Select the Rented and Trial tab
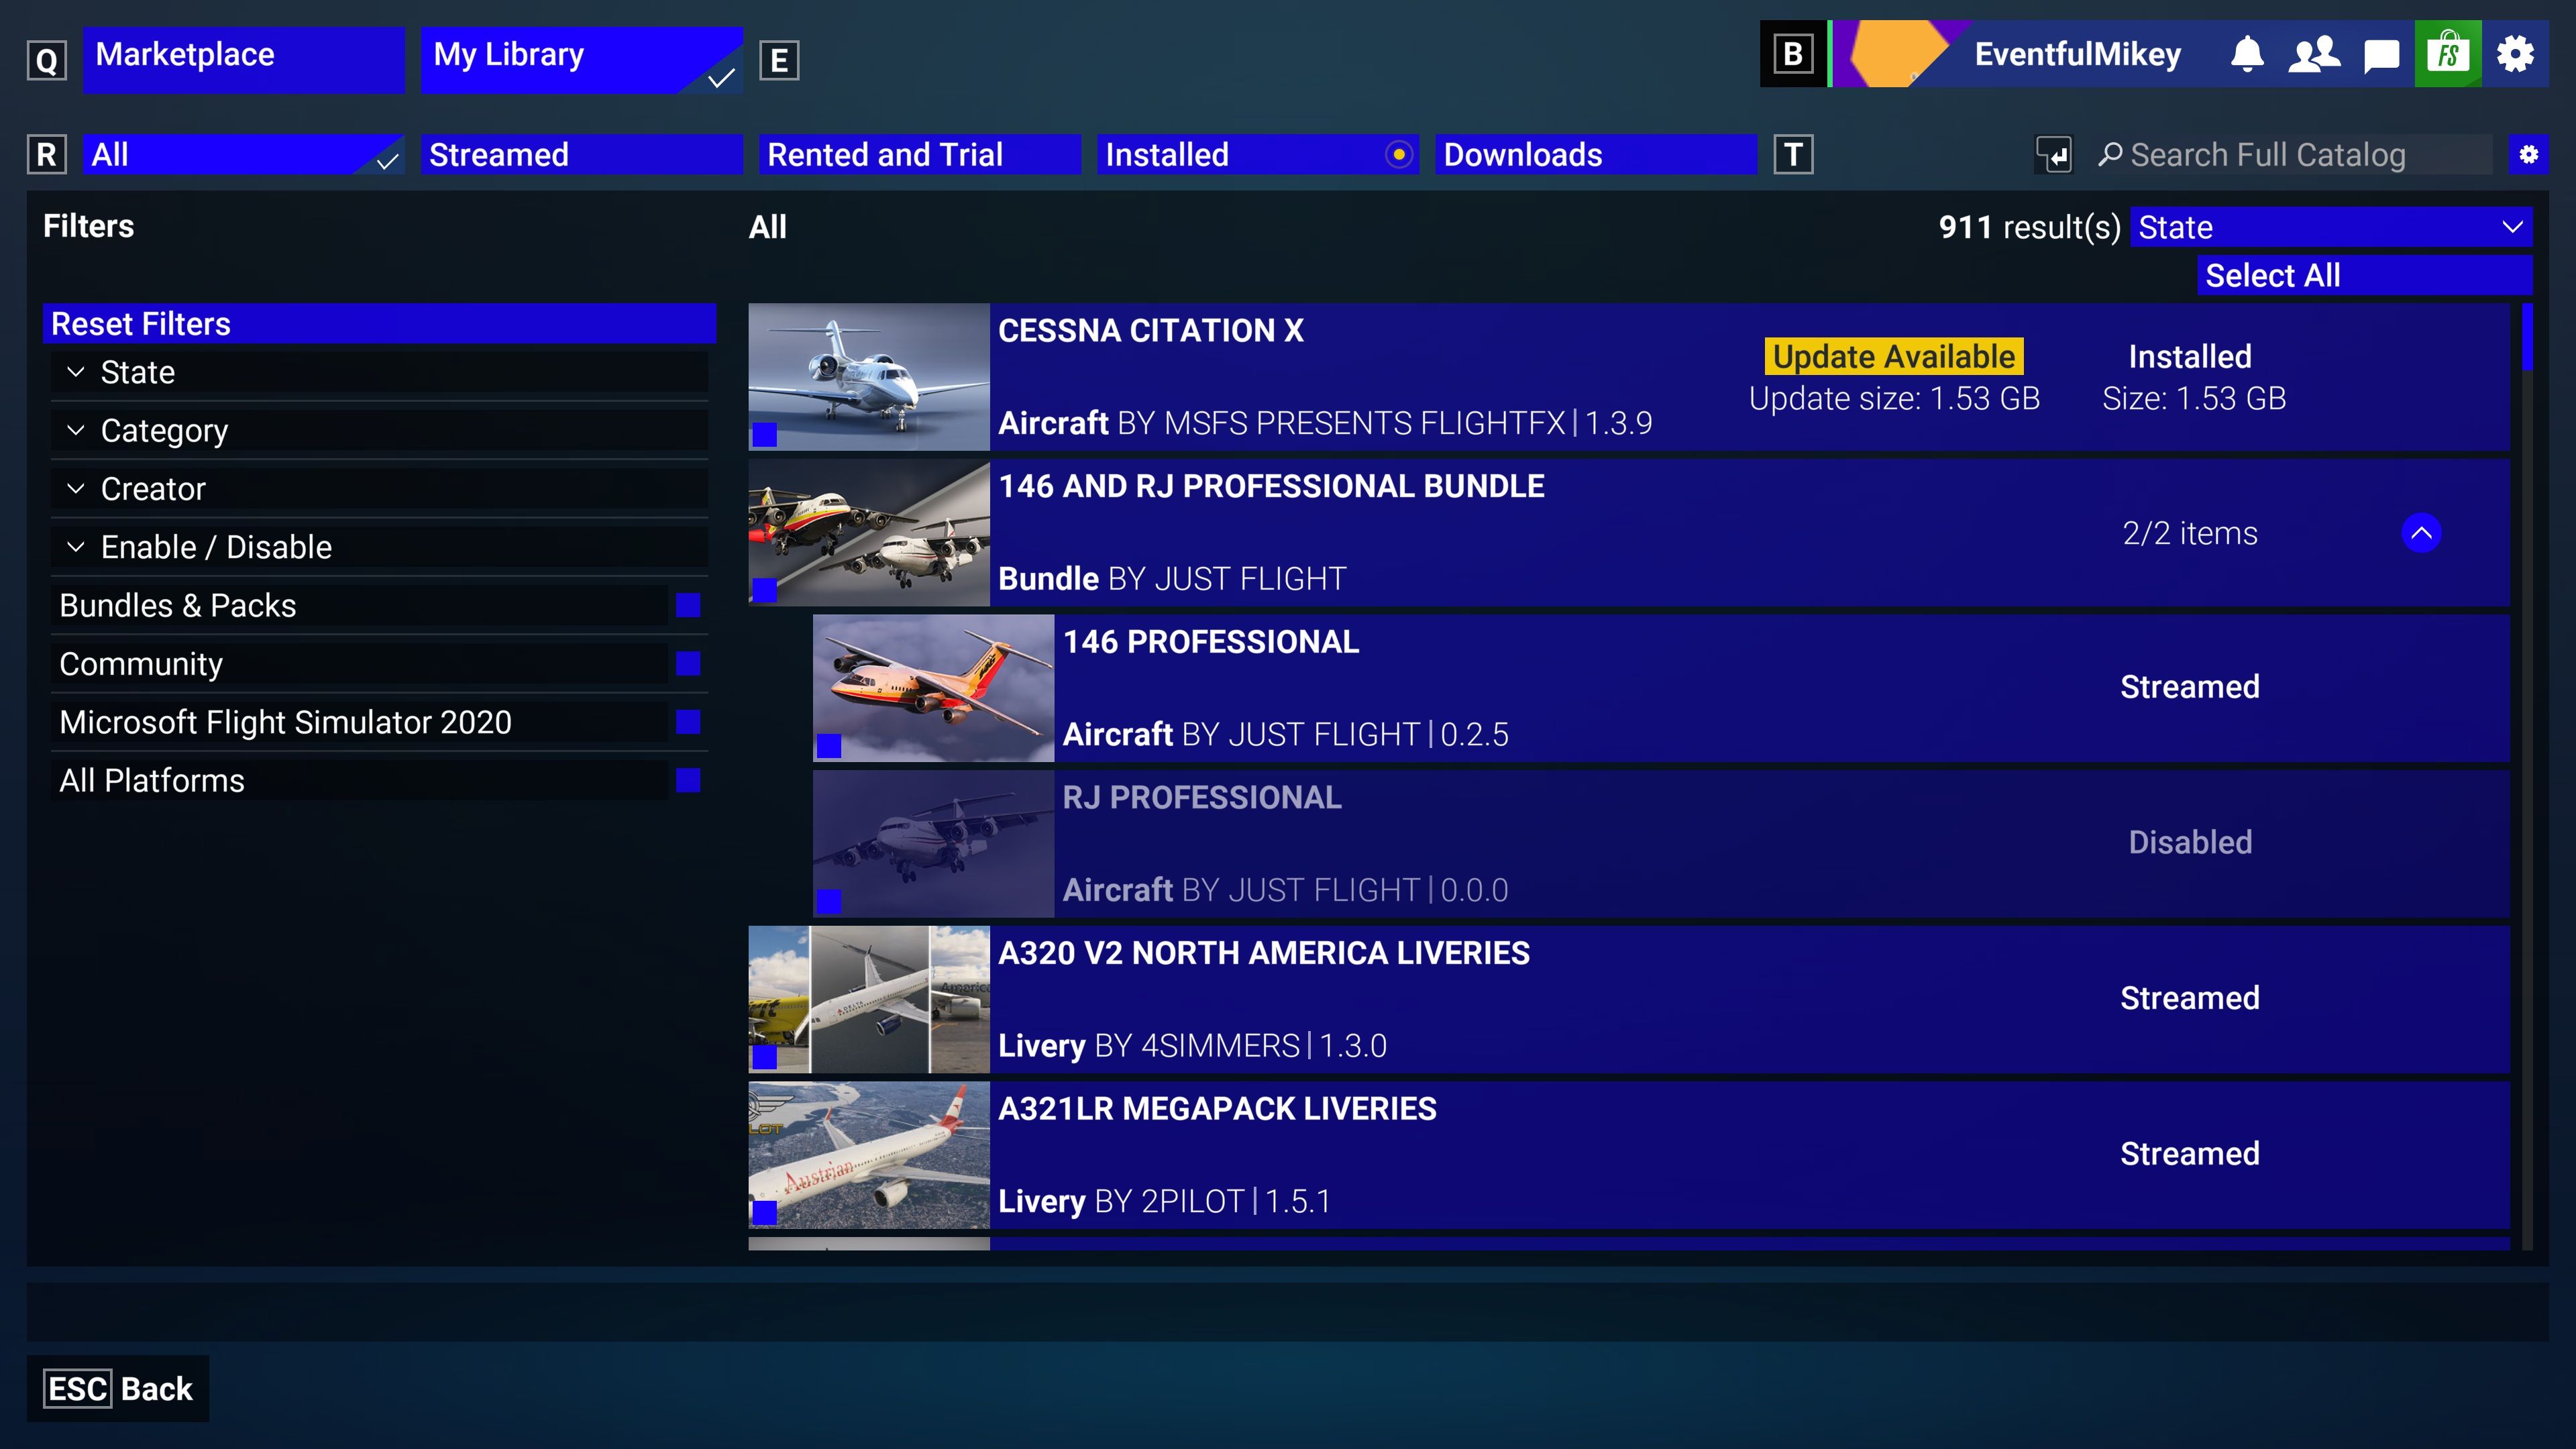This screenshot has width=2576, height=1449. 919,155
